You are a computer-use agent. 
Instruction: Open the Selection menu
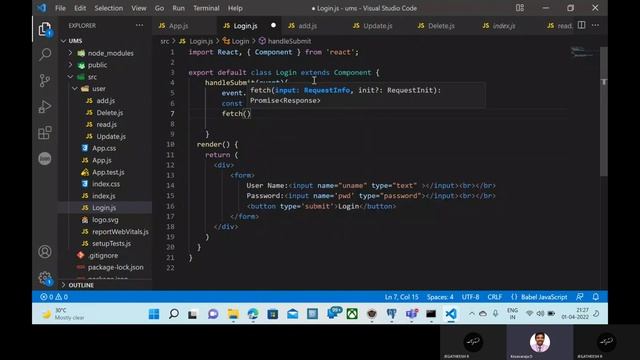(x=109, y=8)
